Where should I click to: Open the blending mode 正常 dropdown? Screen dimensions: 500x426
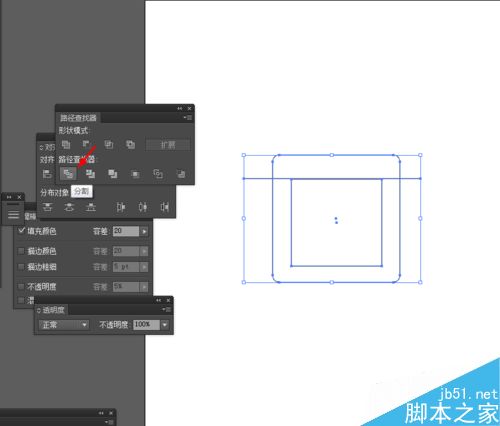[x=64, y=325]
